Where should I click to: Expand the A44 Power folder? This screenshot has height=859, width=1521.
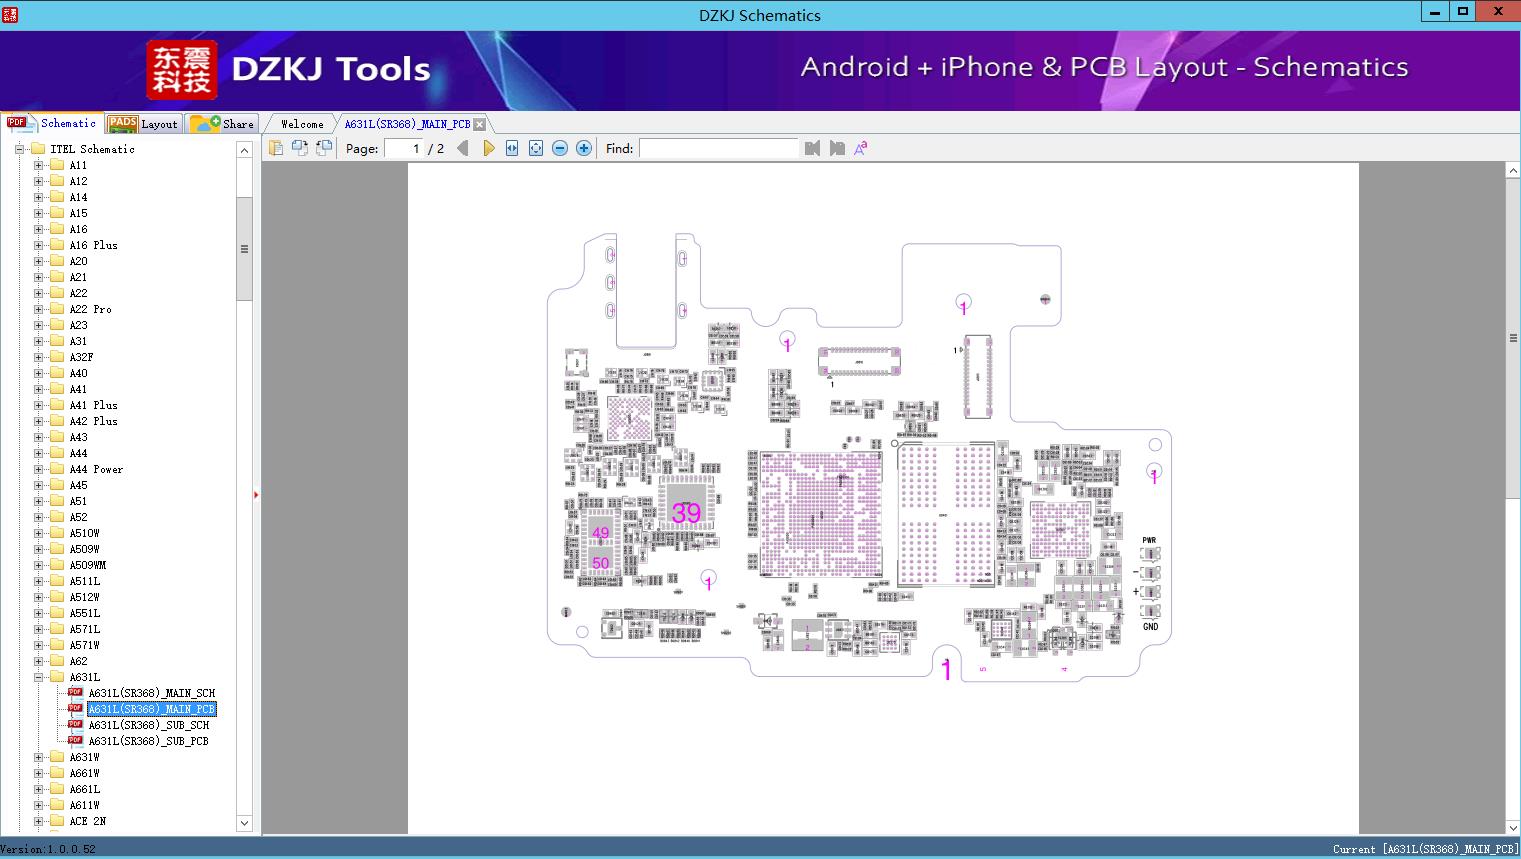tap(39, 469)
